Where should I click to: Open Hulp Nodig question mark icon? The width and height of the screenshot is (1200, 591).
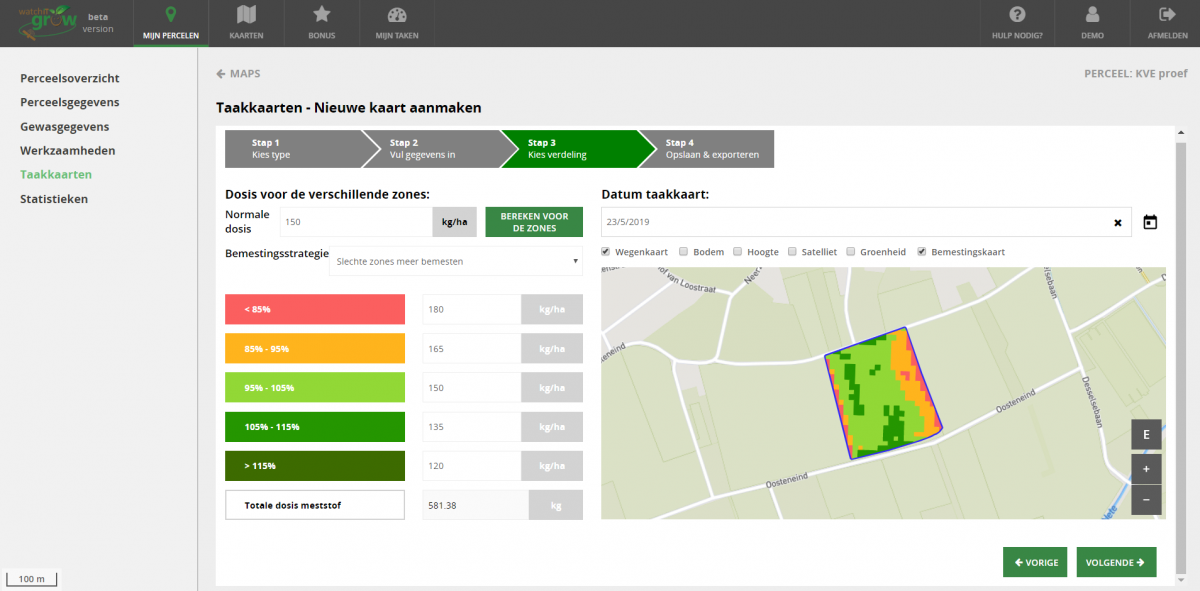[1018, 15]
